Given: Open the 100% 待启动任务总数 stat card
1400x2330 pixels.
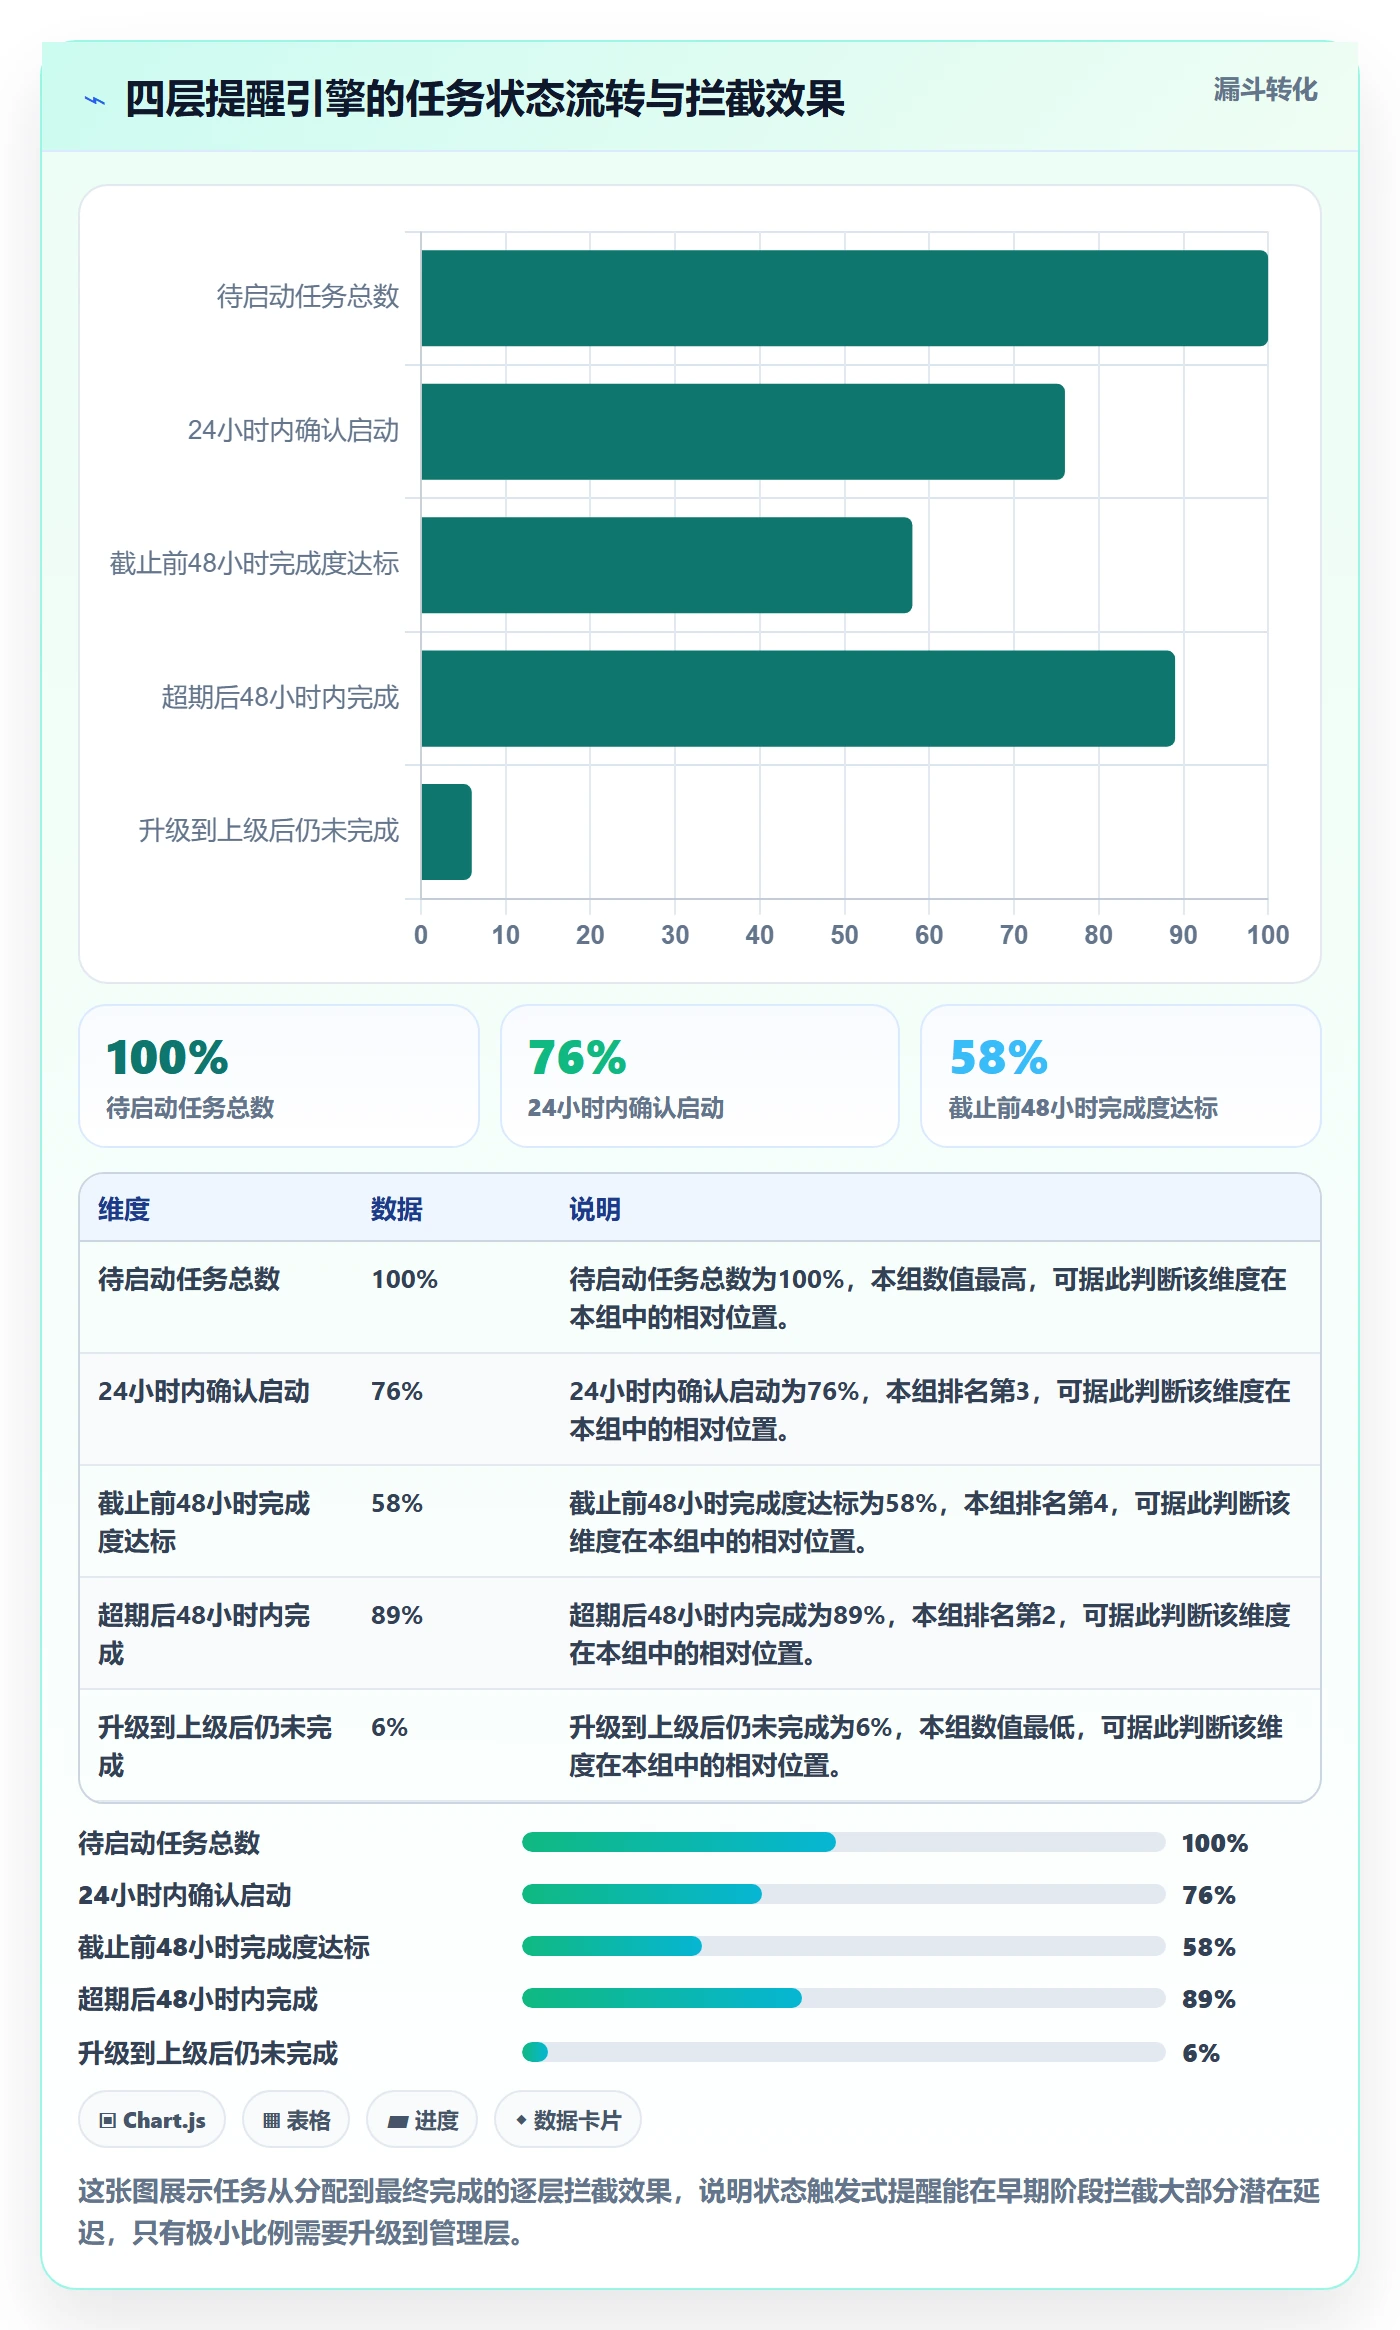Looking at the screenshot, I should [279, 1076].
